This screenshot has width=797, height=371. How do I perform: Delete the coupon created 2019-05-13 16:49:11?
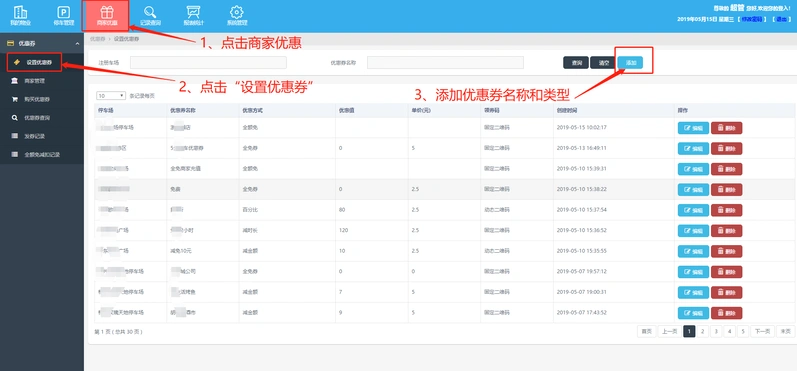(x=726, y=148)
